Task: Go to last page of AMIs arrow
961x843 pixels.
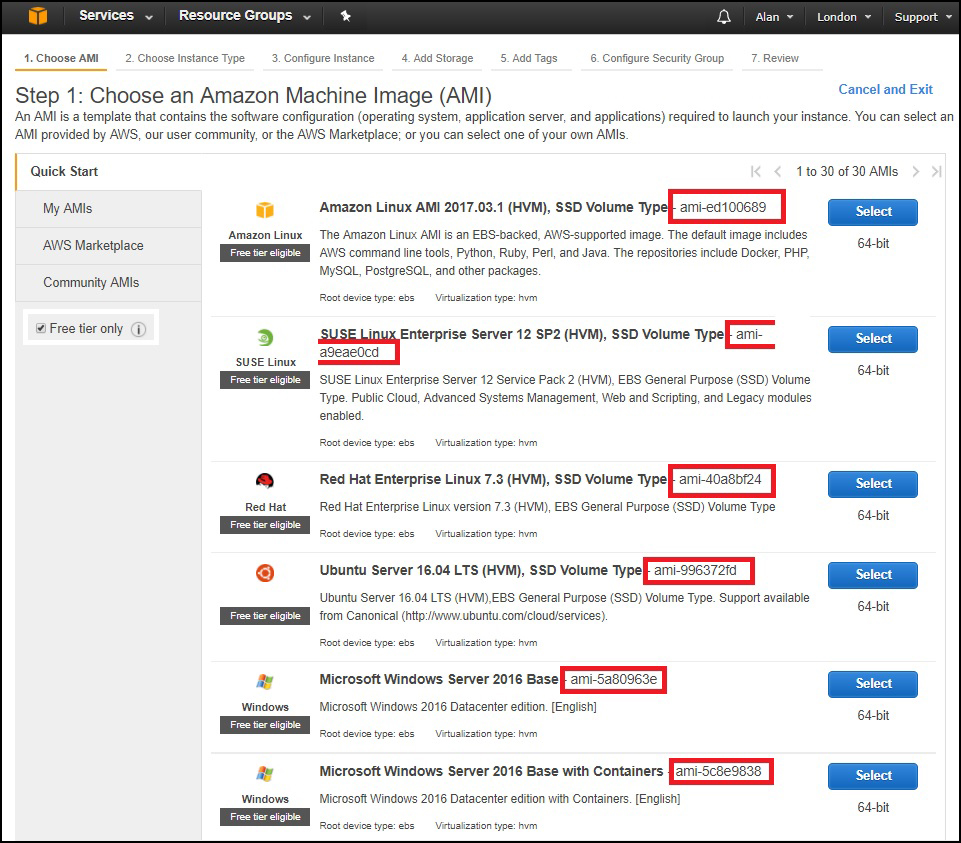Action: (x=936, y=172)
